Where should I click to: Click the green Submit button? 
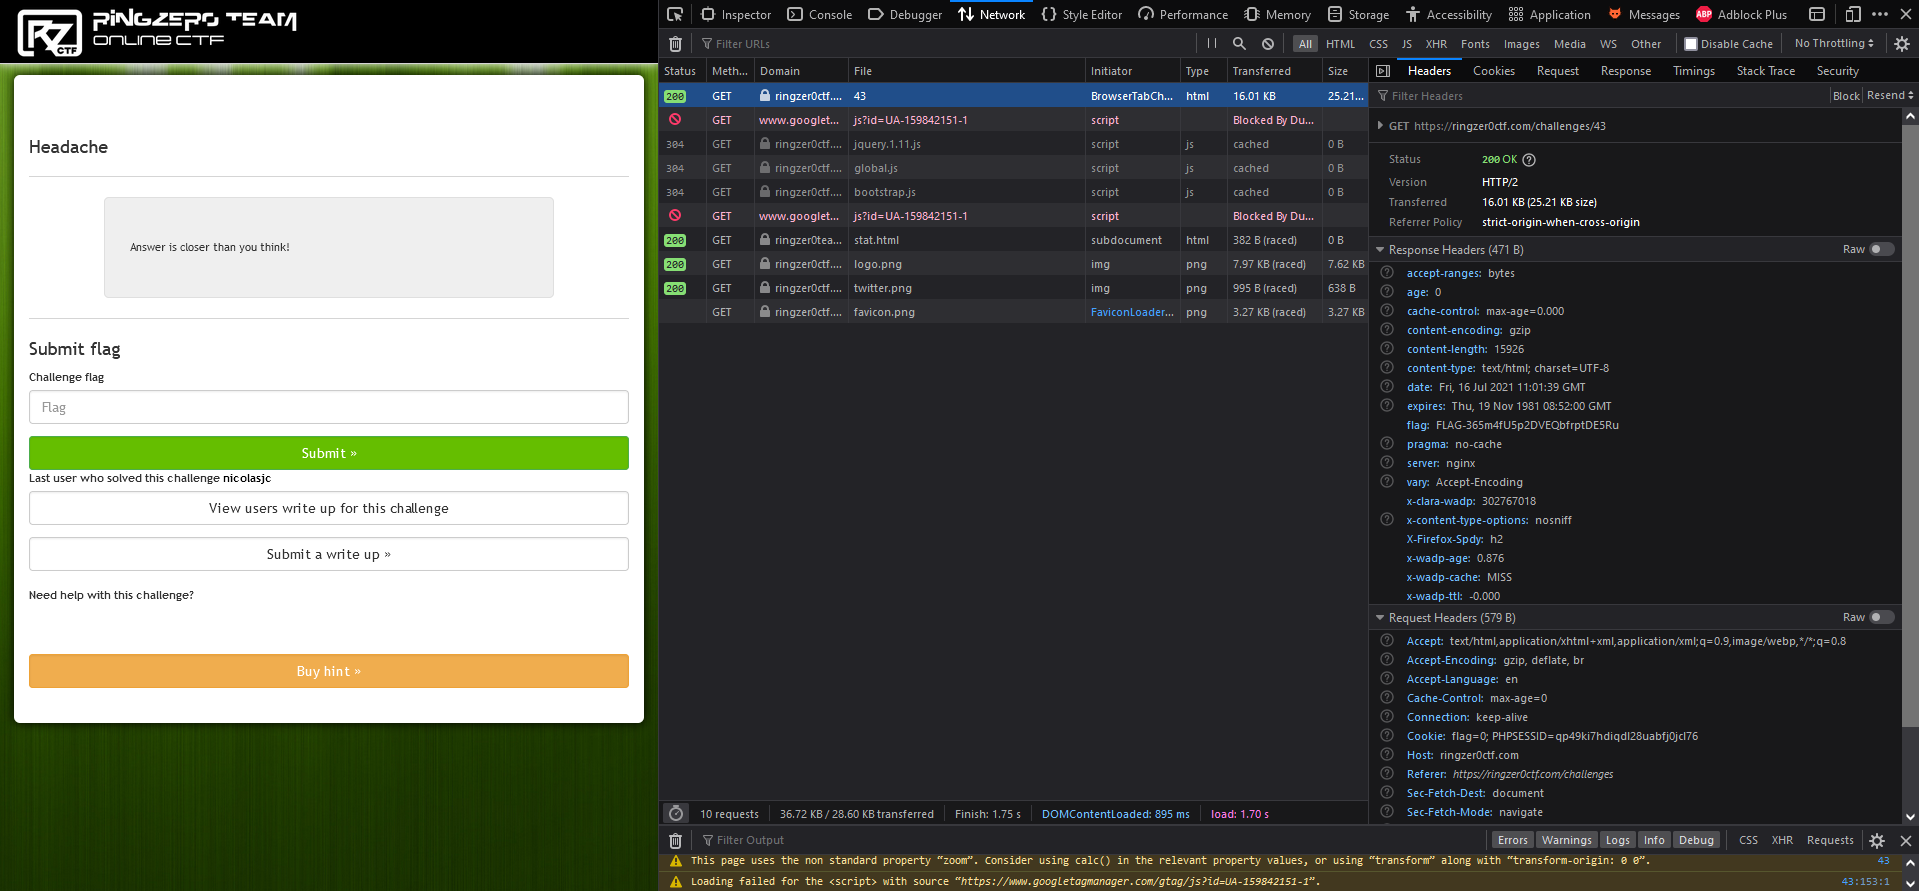coord(329,453)
